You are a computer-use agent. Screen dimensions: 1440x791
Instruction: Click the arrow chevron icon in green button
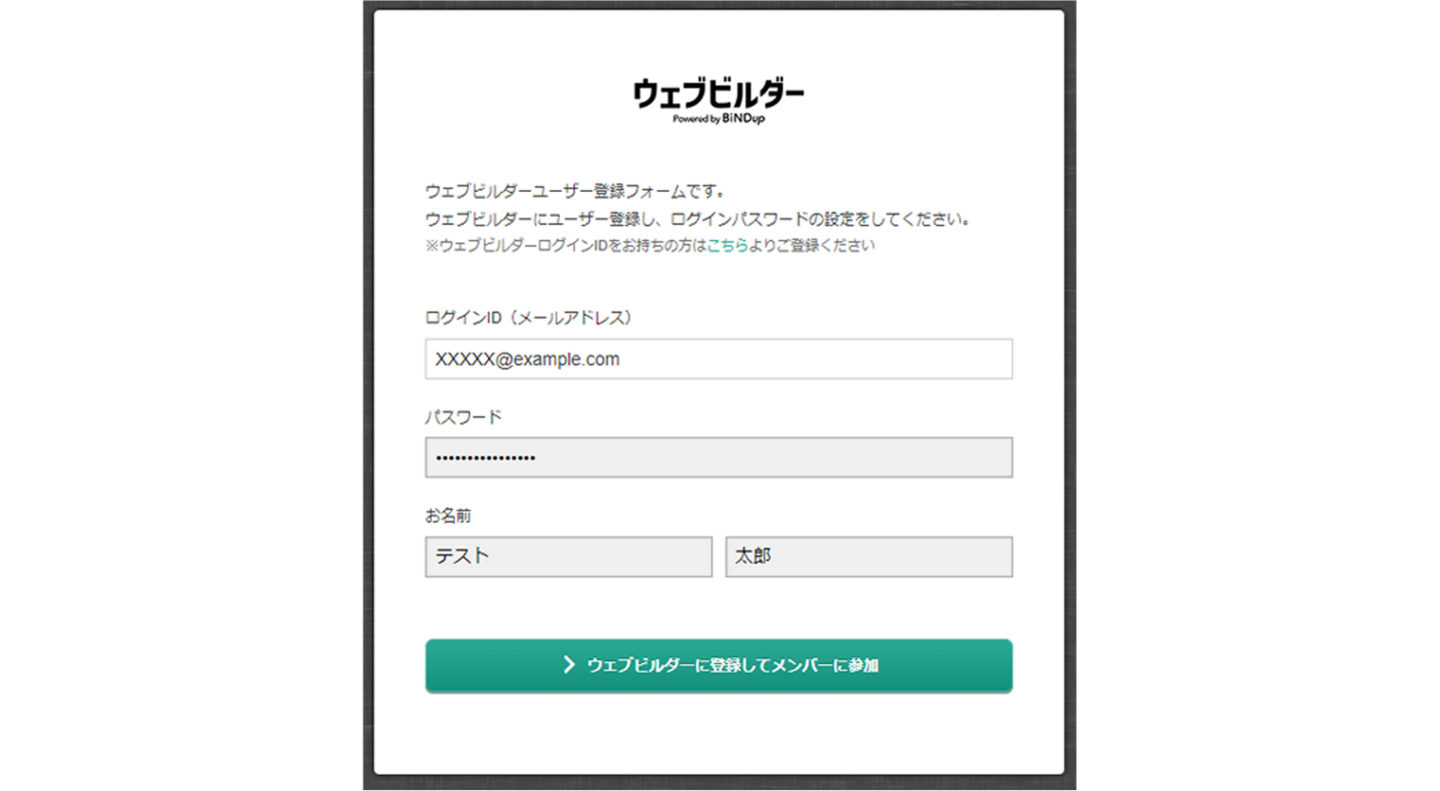click(x=568, y=665)
